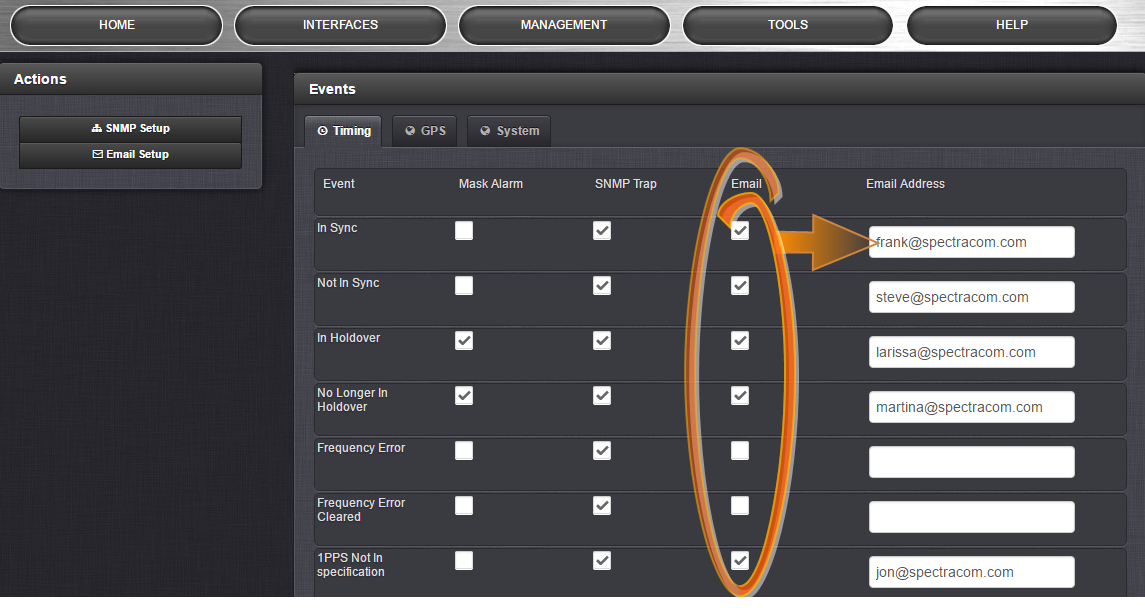
Task: Open the HELP menu
Action: tap(1011, 26)
